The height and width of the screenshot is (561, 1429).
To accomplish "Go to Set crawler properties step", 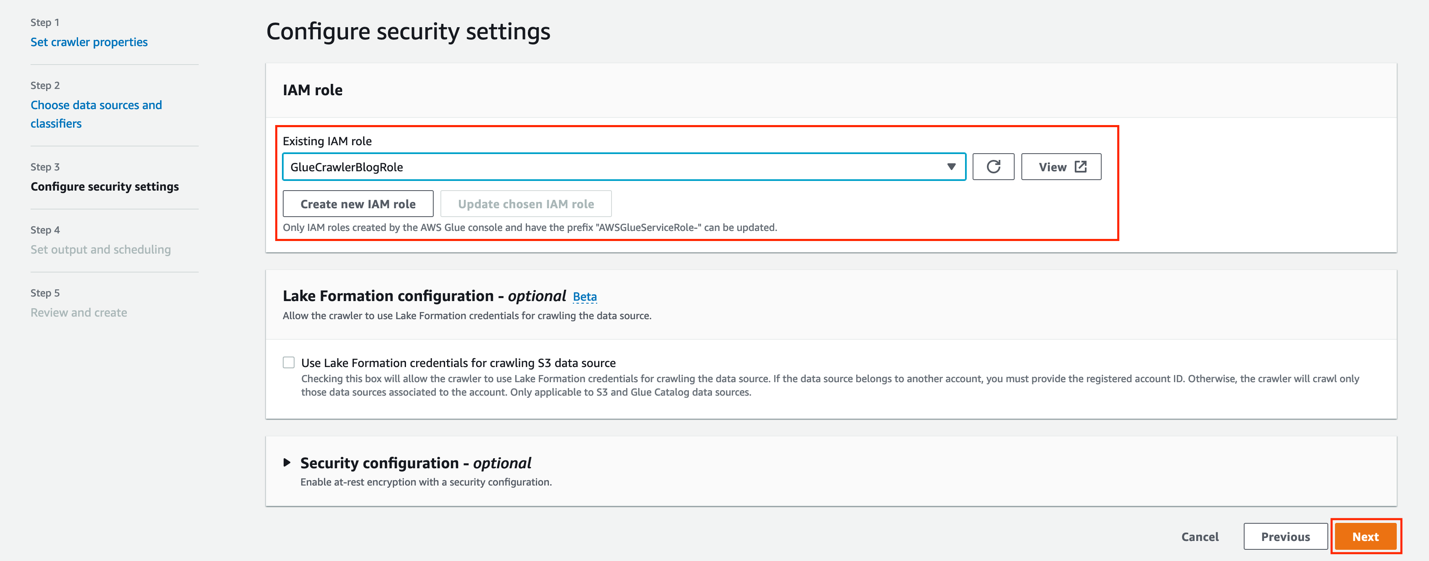I will (89, 42).
